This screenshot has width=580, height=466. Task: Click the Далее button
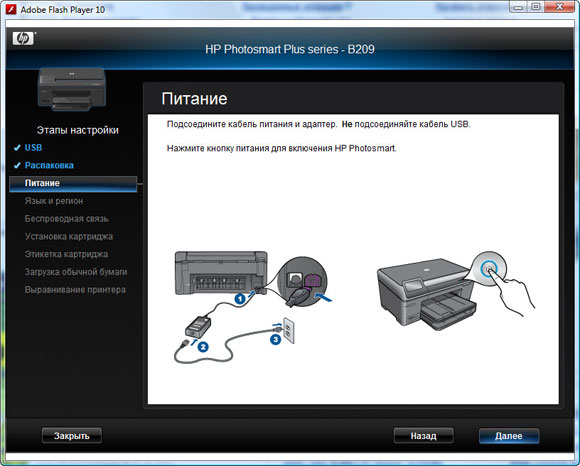coord(509,436)
